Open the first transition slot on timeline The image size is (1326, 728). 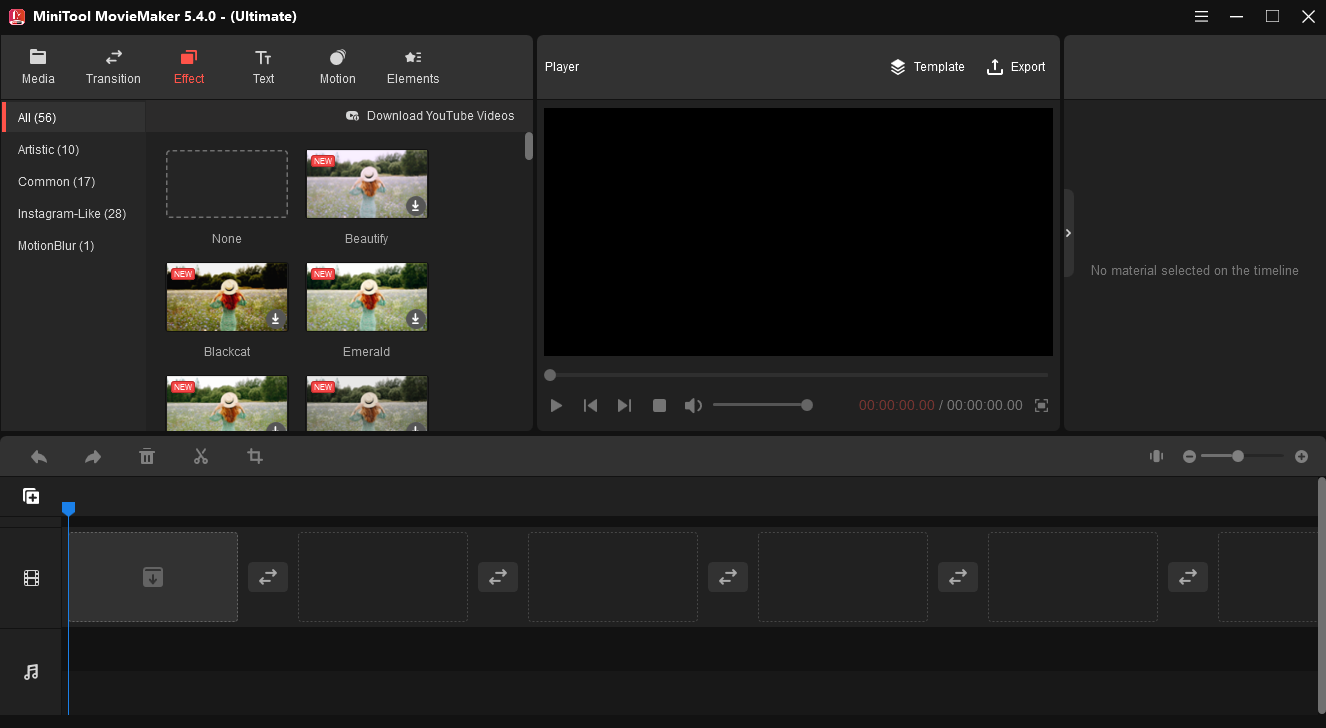[268, 577]
